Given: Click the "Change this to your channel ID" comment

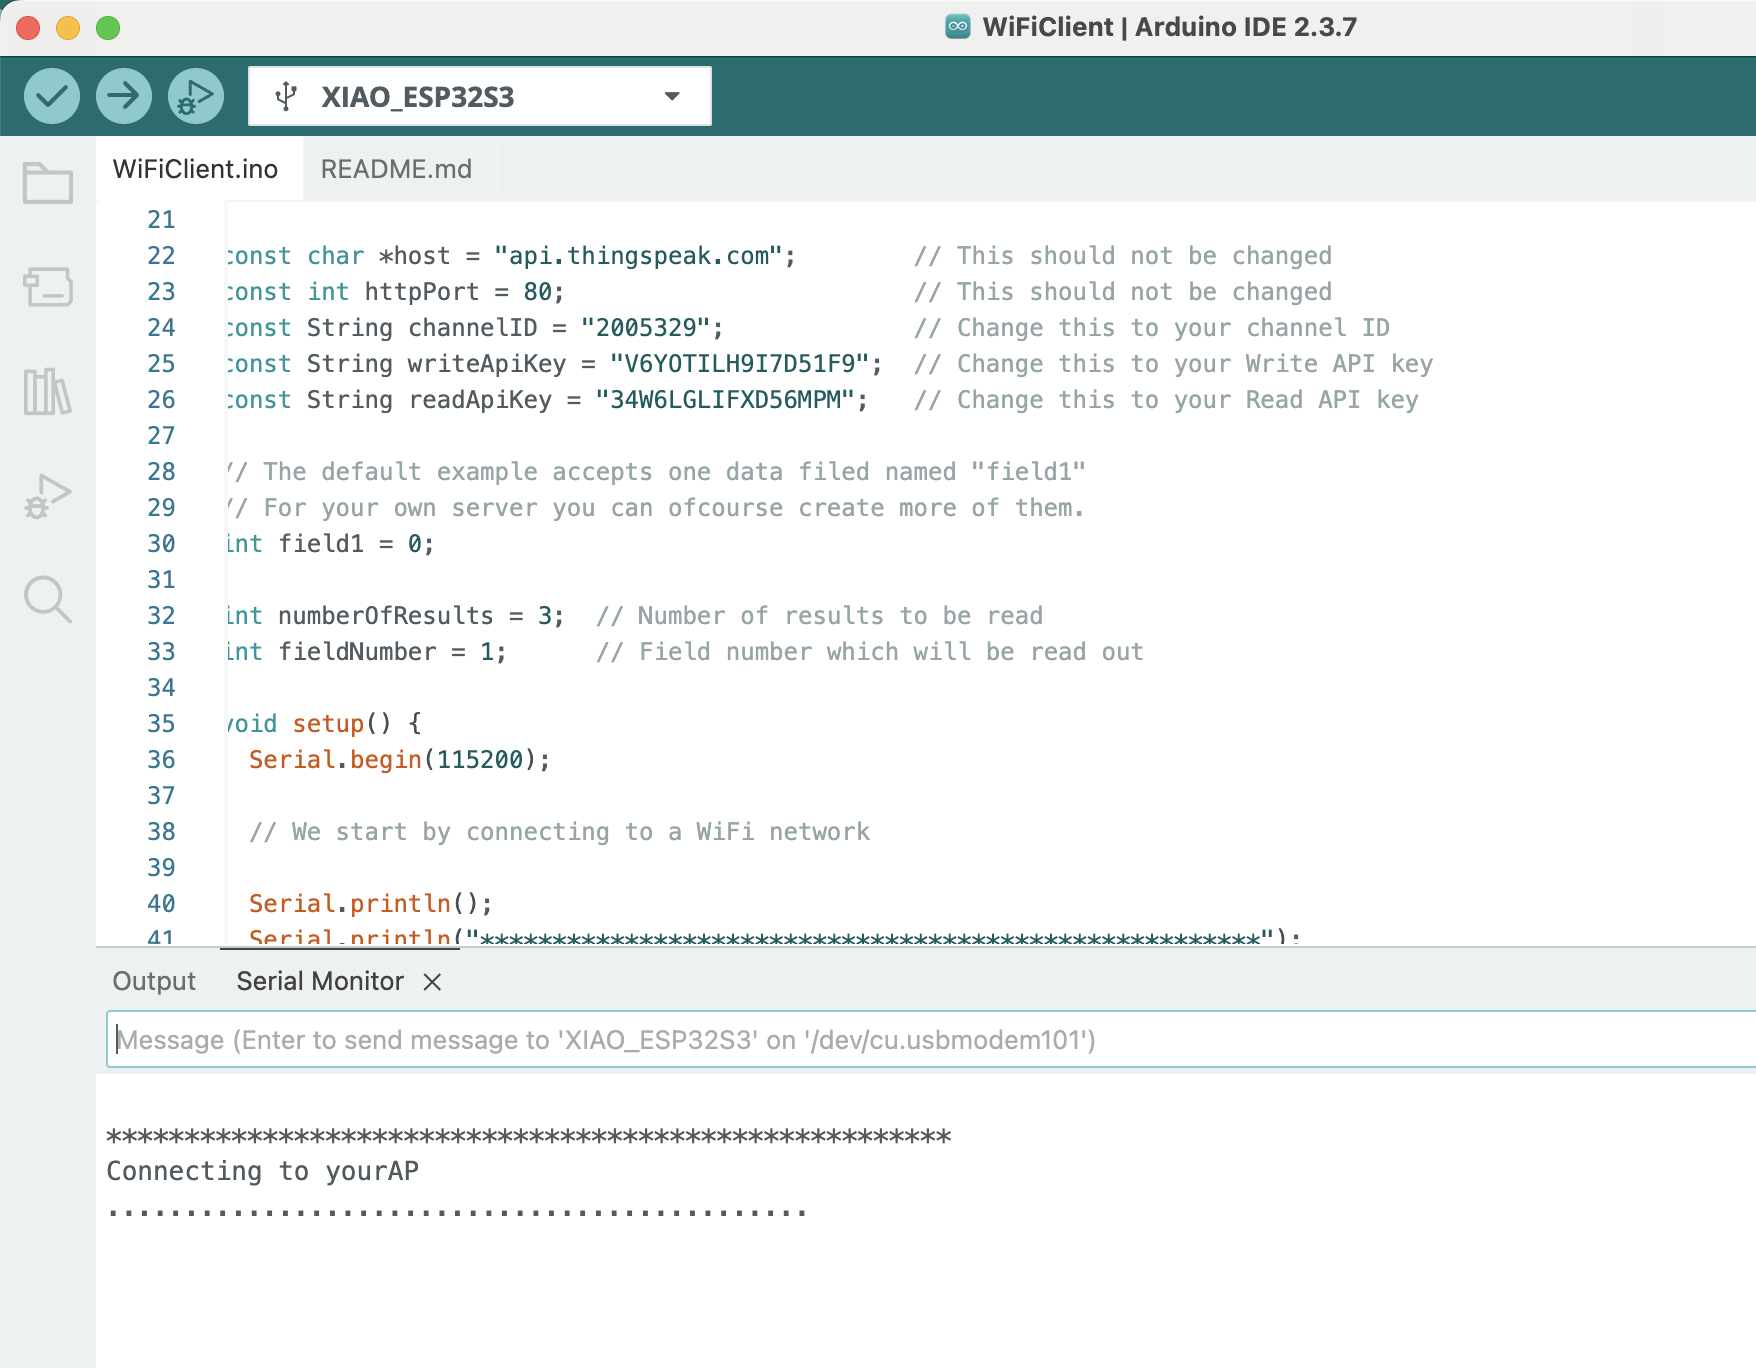Looking at the screenshot, I should (x=1152, y=328).
